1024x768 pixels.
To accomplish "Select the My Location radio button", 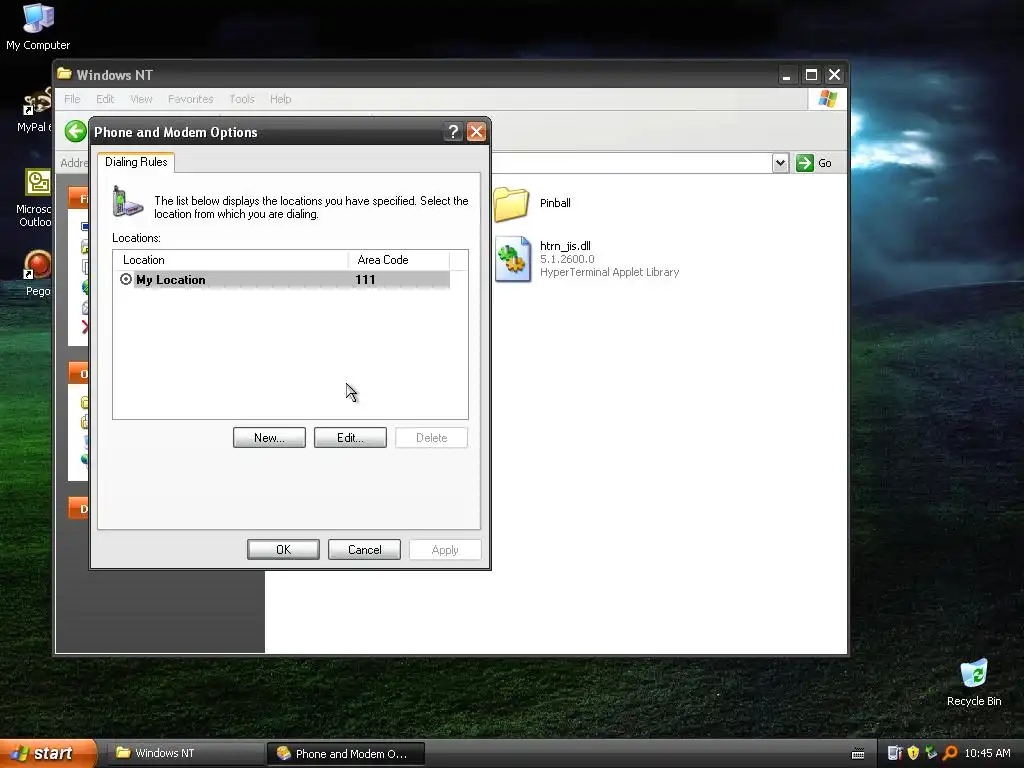I will click(x=126, y=280).
